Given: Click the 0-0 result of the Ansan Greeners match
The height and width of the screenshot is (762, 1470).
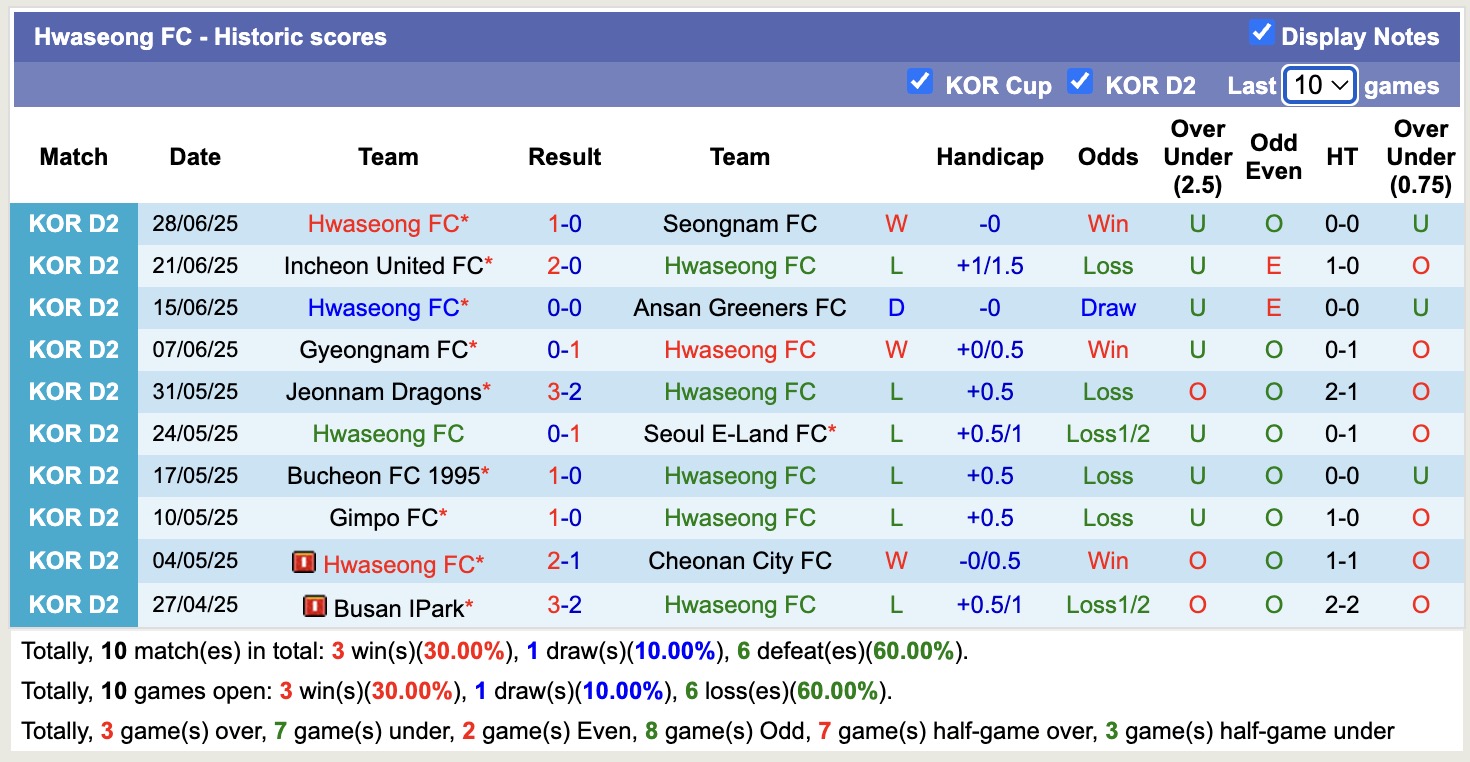Looking at the screenshot, I should [x=565, y=307].
